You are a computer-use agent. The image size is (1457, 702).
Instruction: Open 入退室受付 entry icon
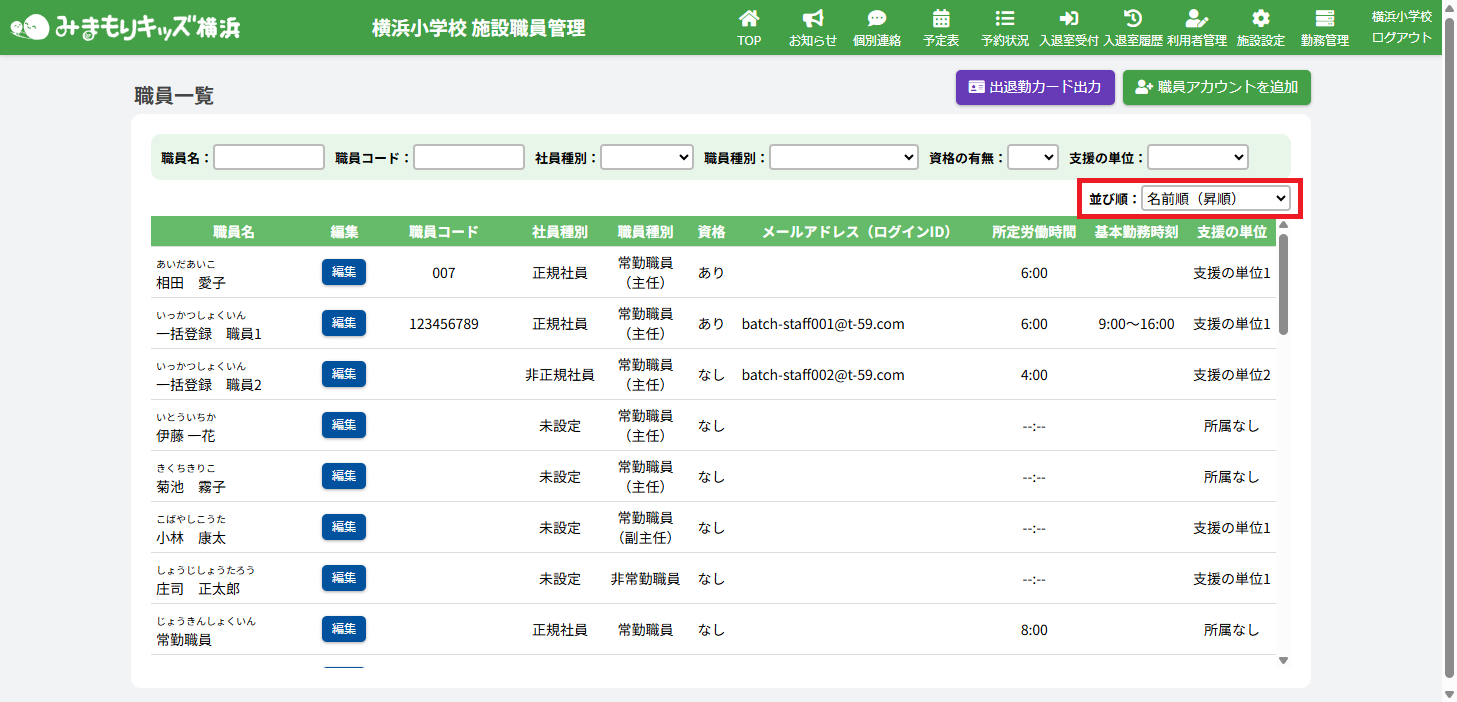[1068, 19]
